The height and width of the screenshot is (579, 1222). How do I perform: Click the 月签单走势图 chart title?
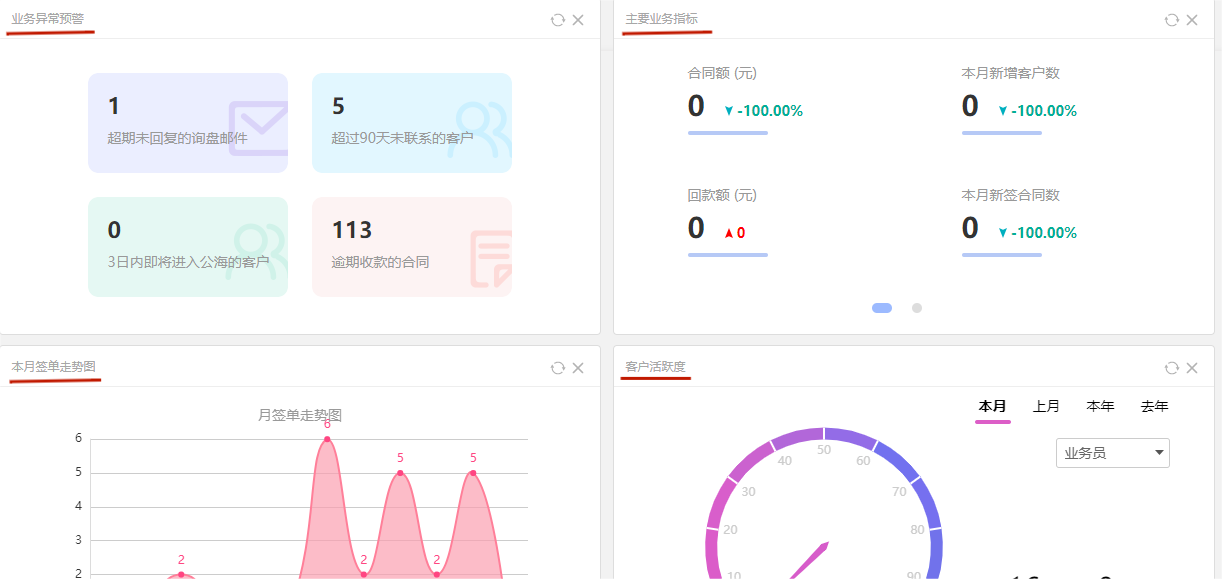click(300, 415)
